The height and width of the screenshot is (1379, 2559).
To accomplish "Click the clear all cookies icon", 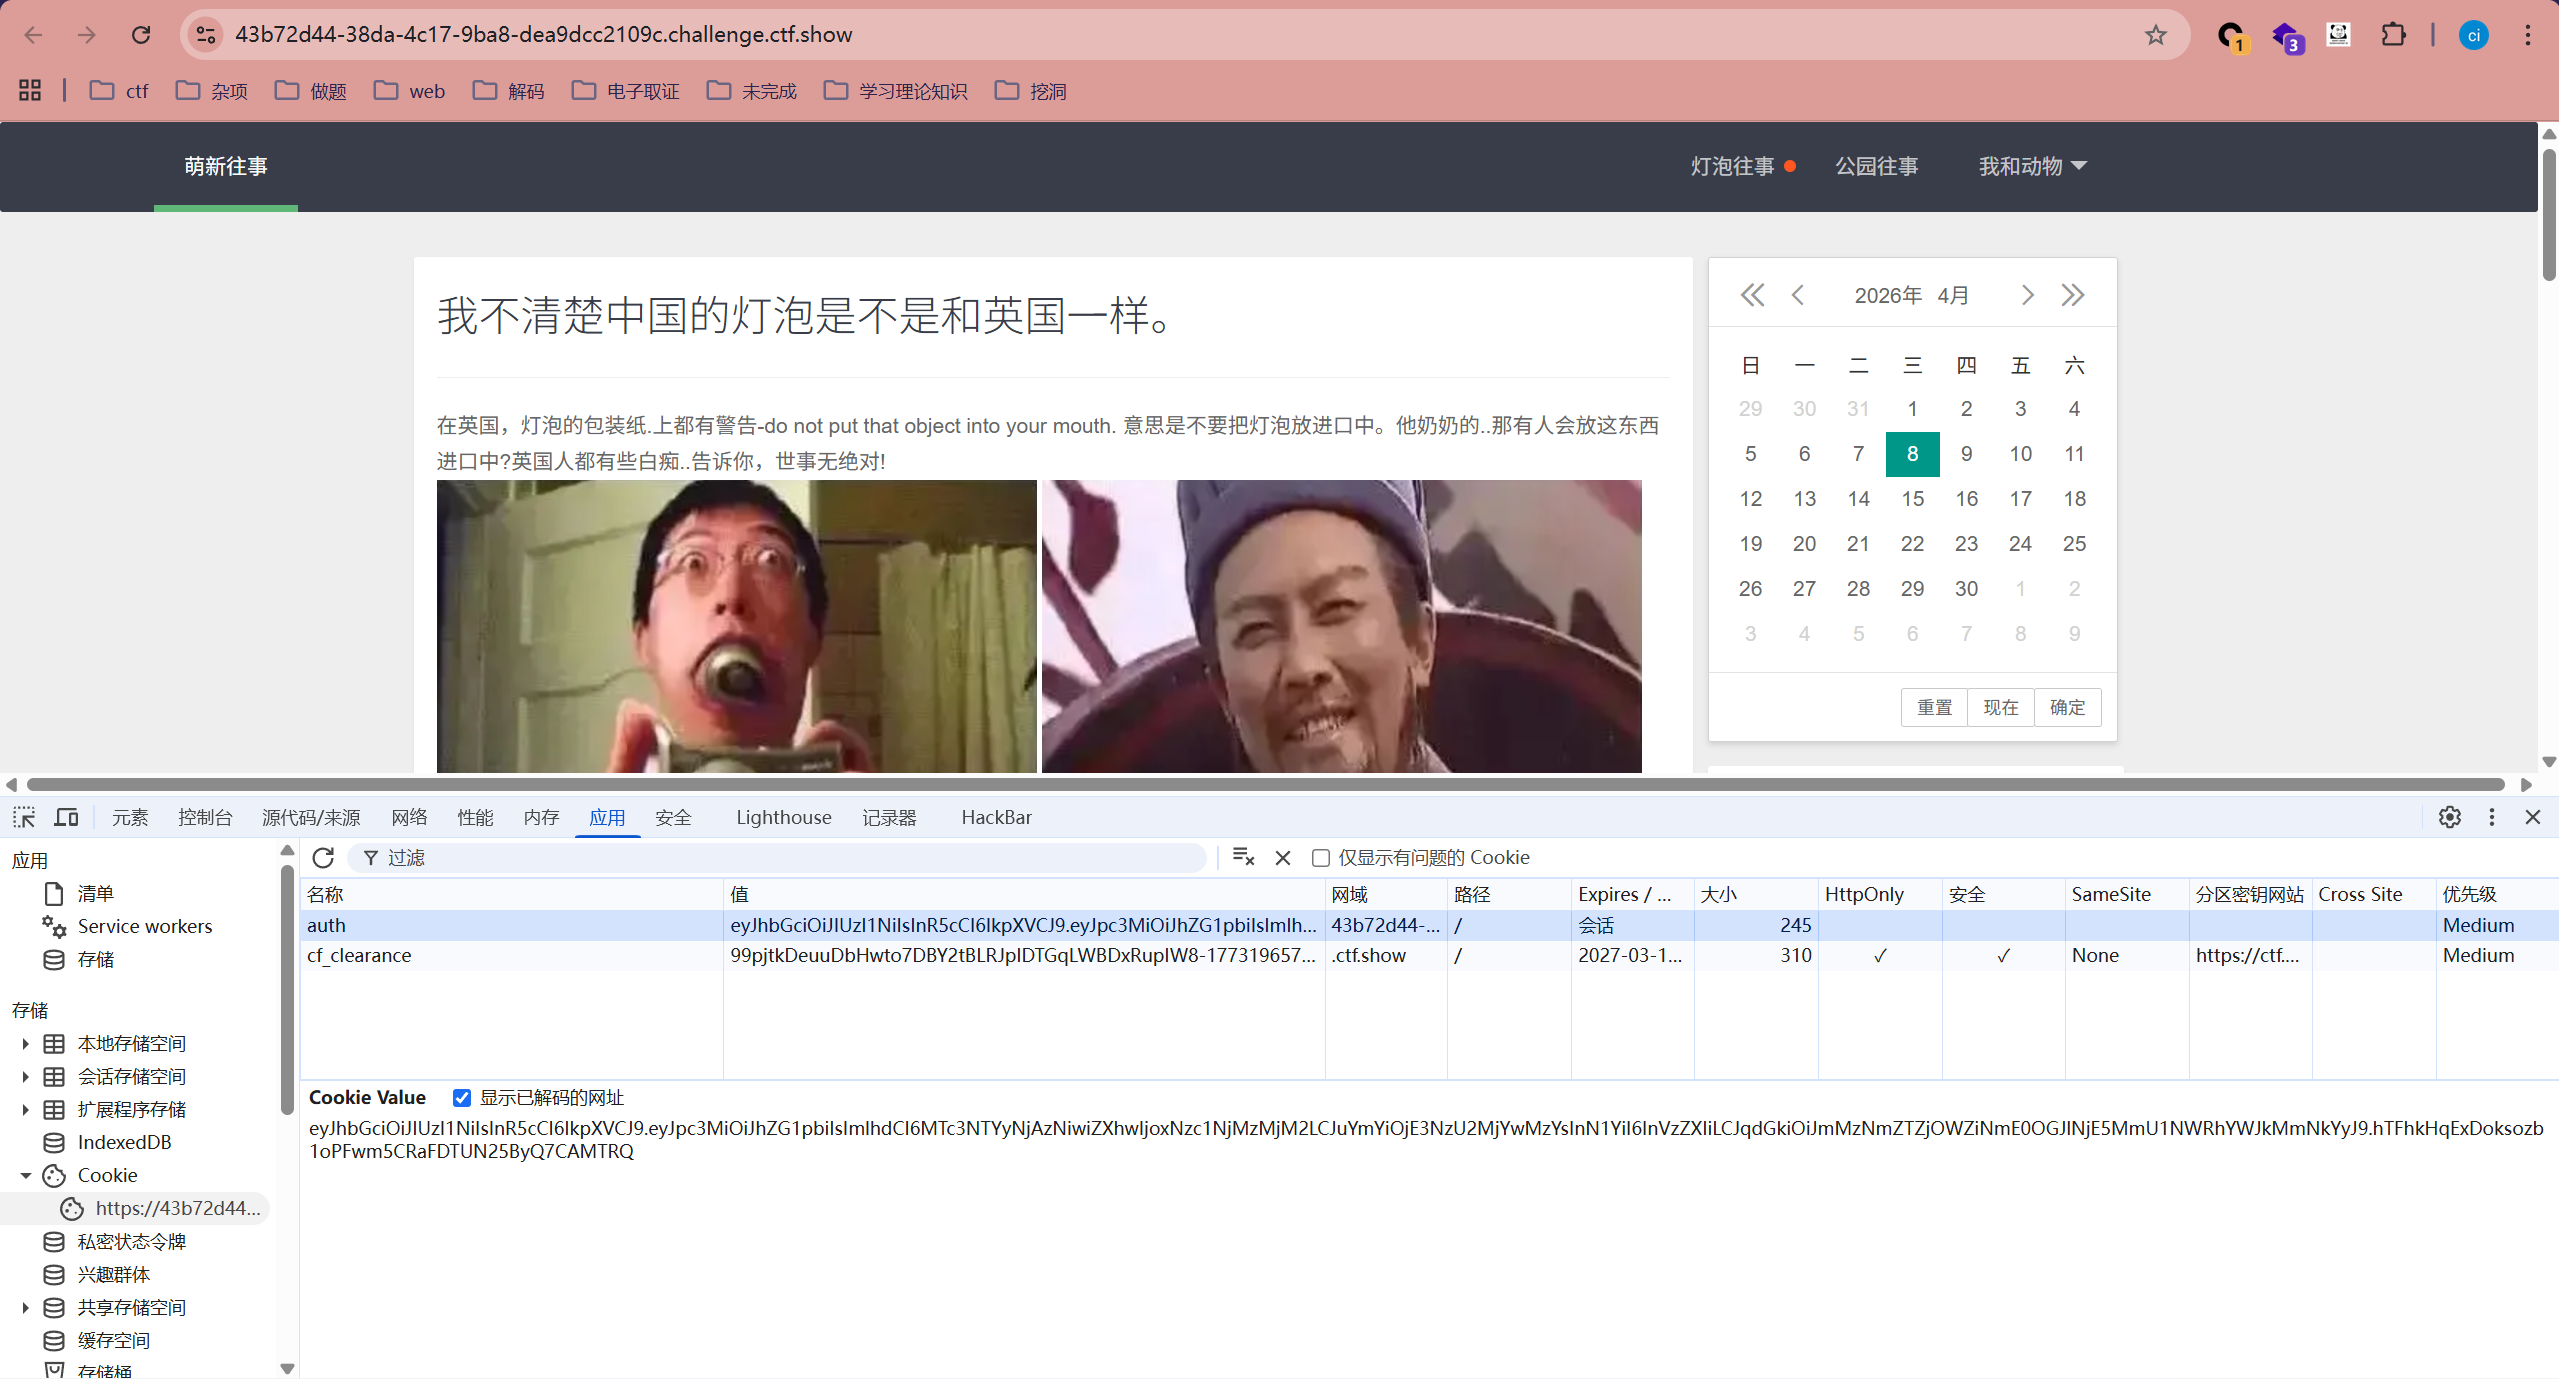I will click(x=1243, y=857).
